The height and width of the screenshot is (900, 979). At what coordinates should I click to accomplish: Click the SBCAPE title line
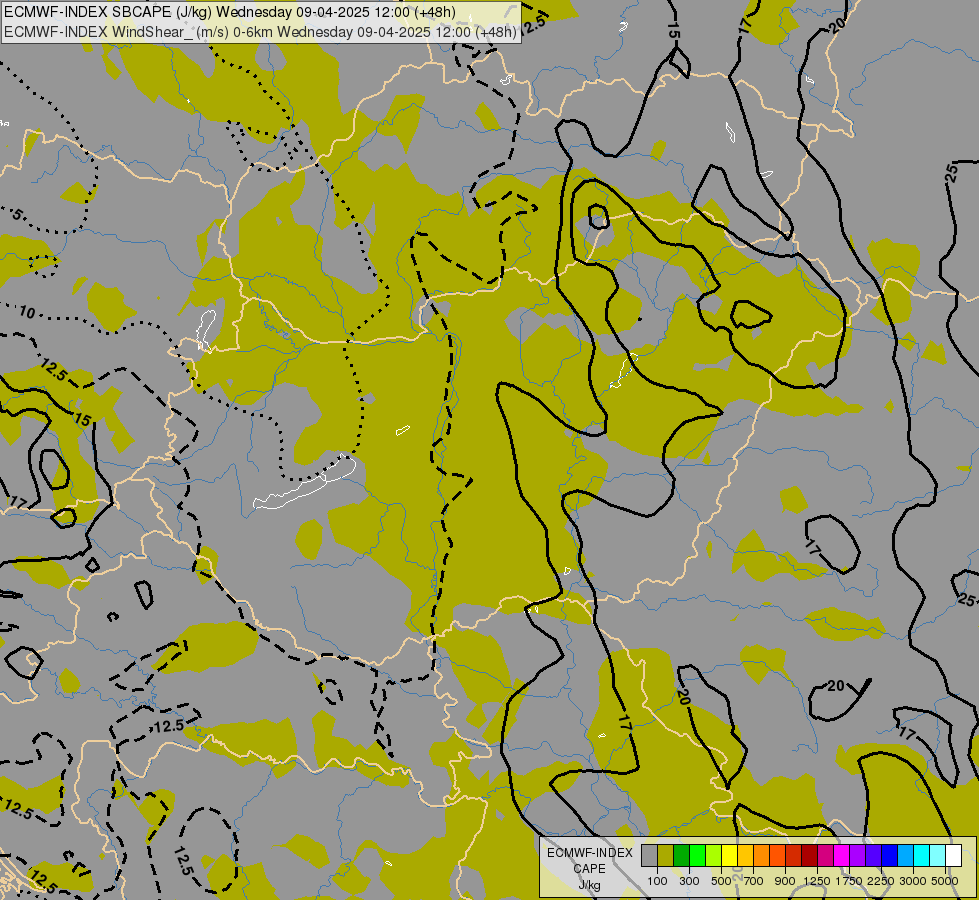click(230, 12)
